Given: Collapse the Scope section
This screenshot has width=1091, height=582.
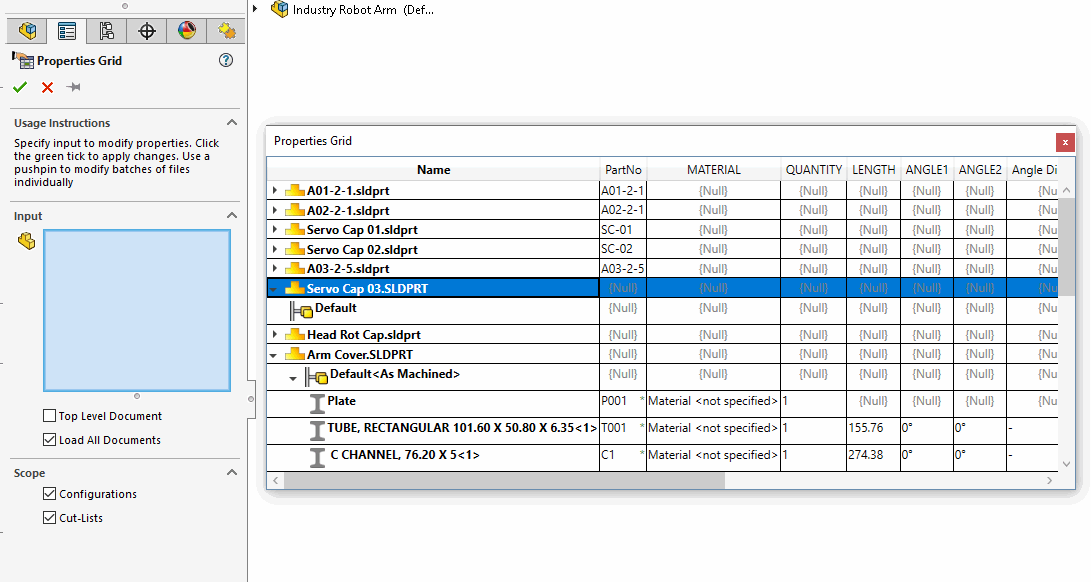Looking at the screenshot, I should (232, 473).
